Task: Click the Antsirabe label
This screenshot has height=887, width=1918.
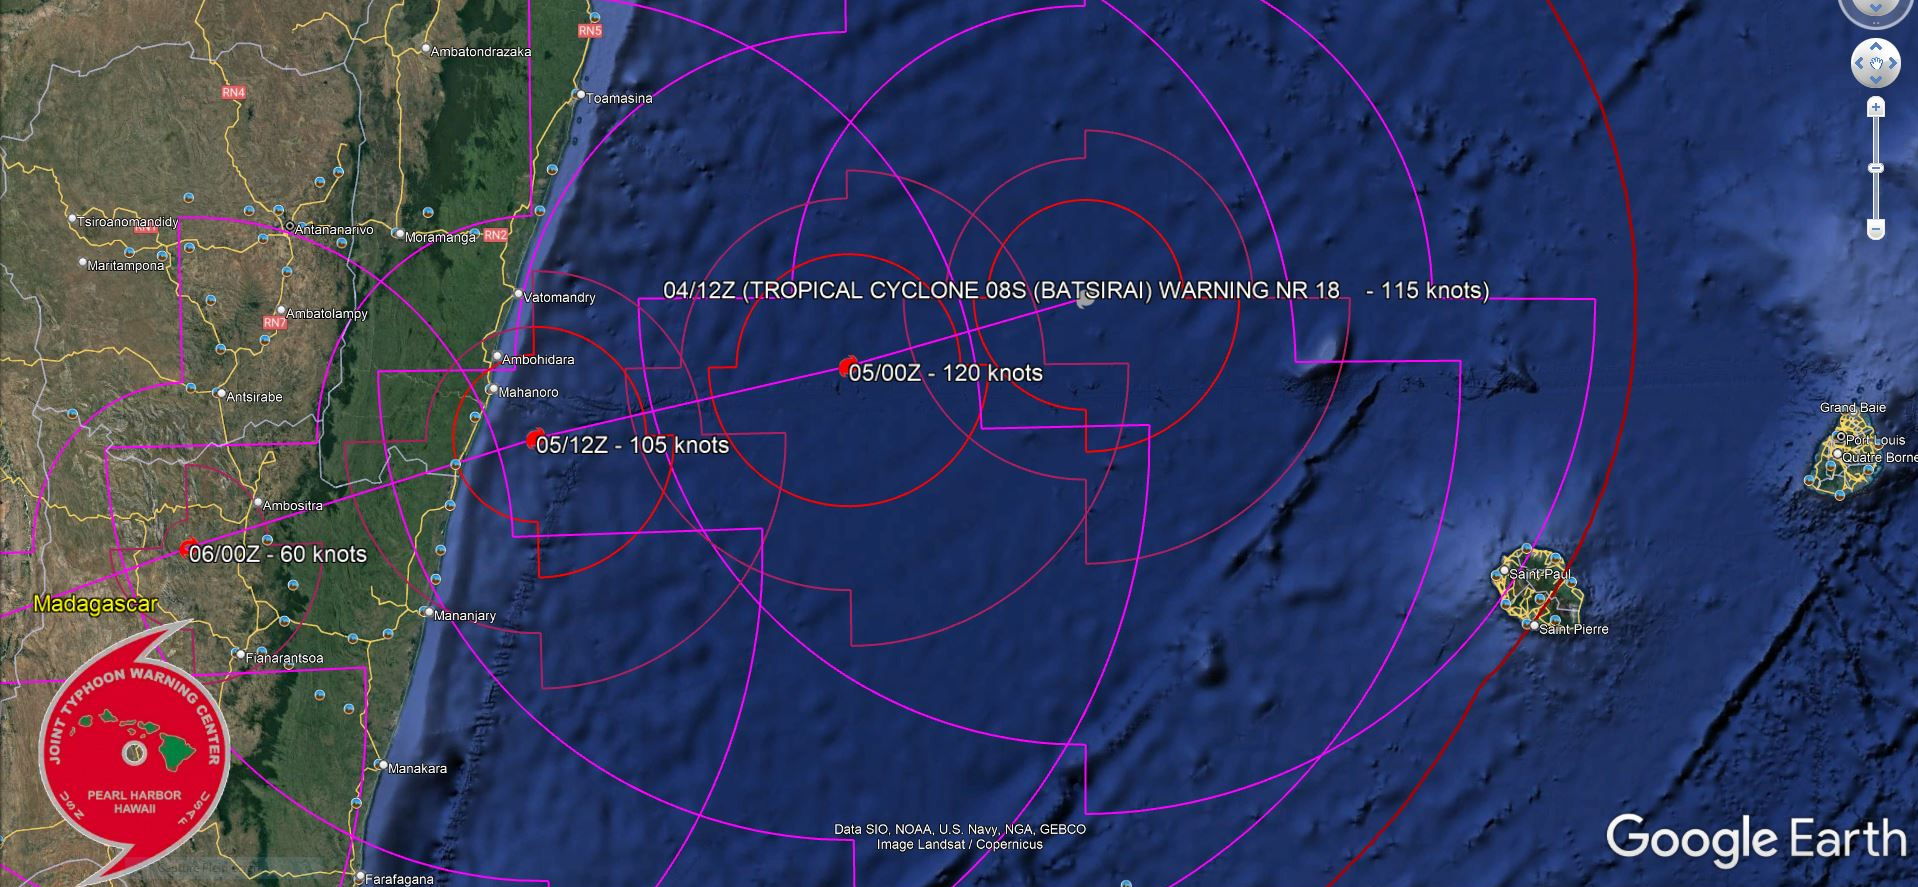Action: 255,397
